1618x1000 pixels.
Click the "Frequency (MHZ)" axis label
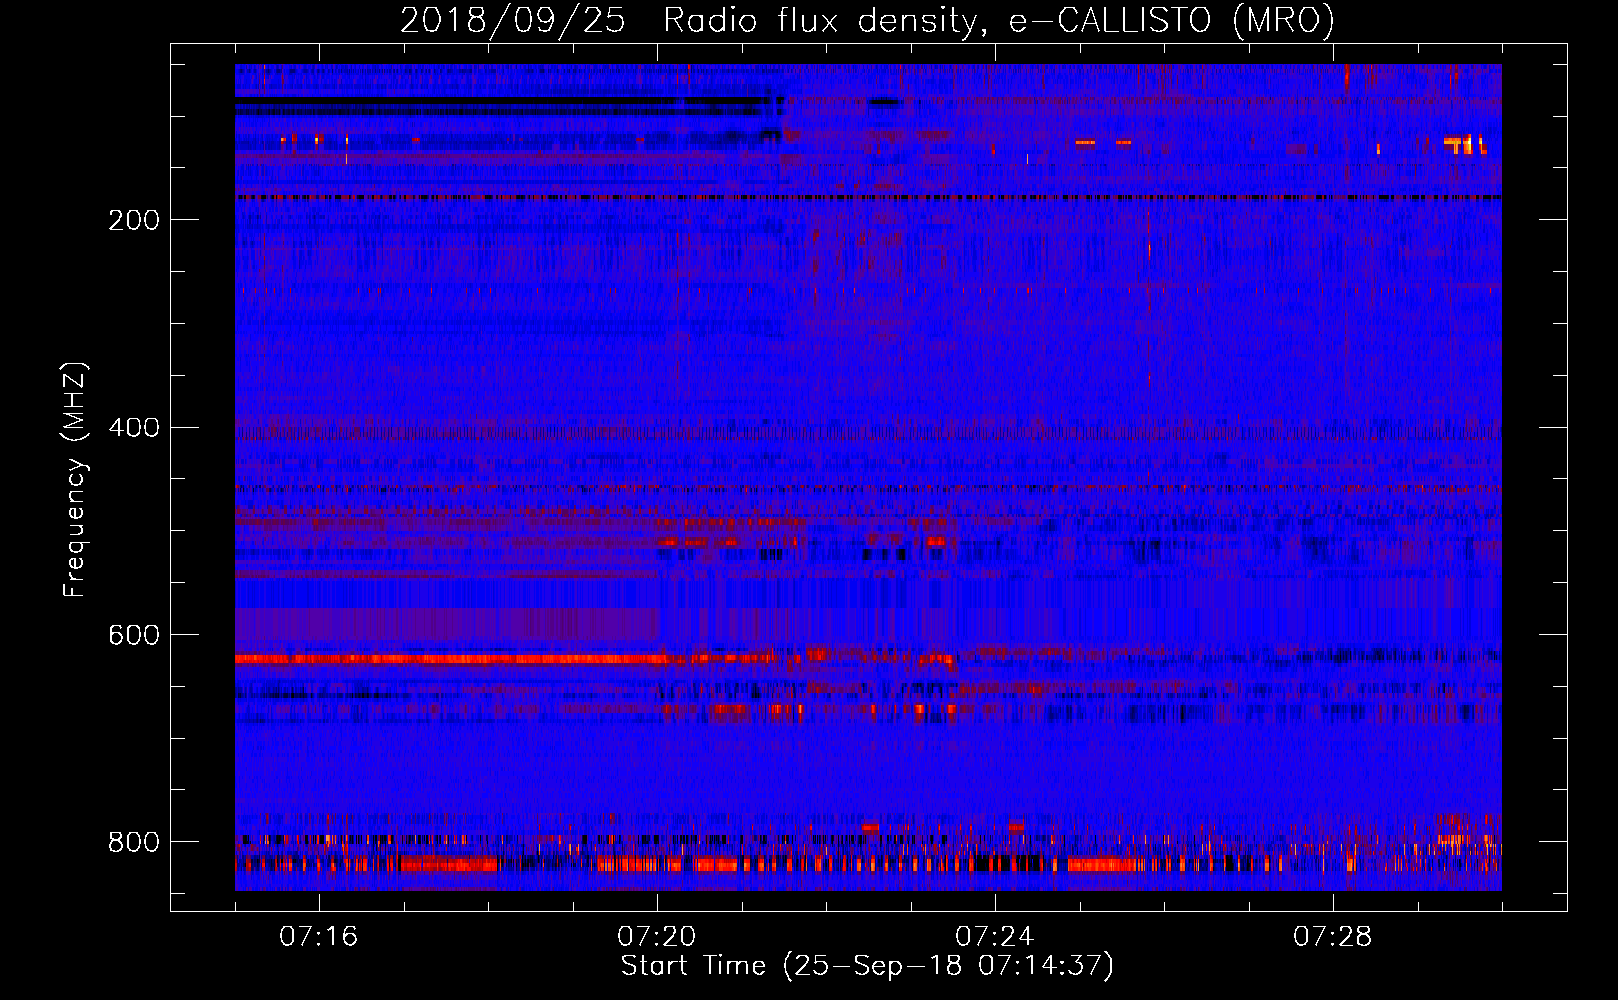75,479
